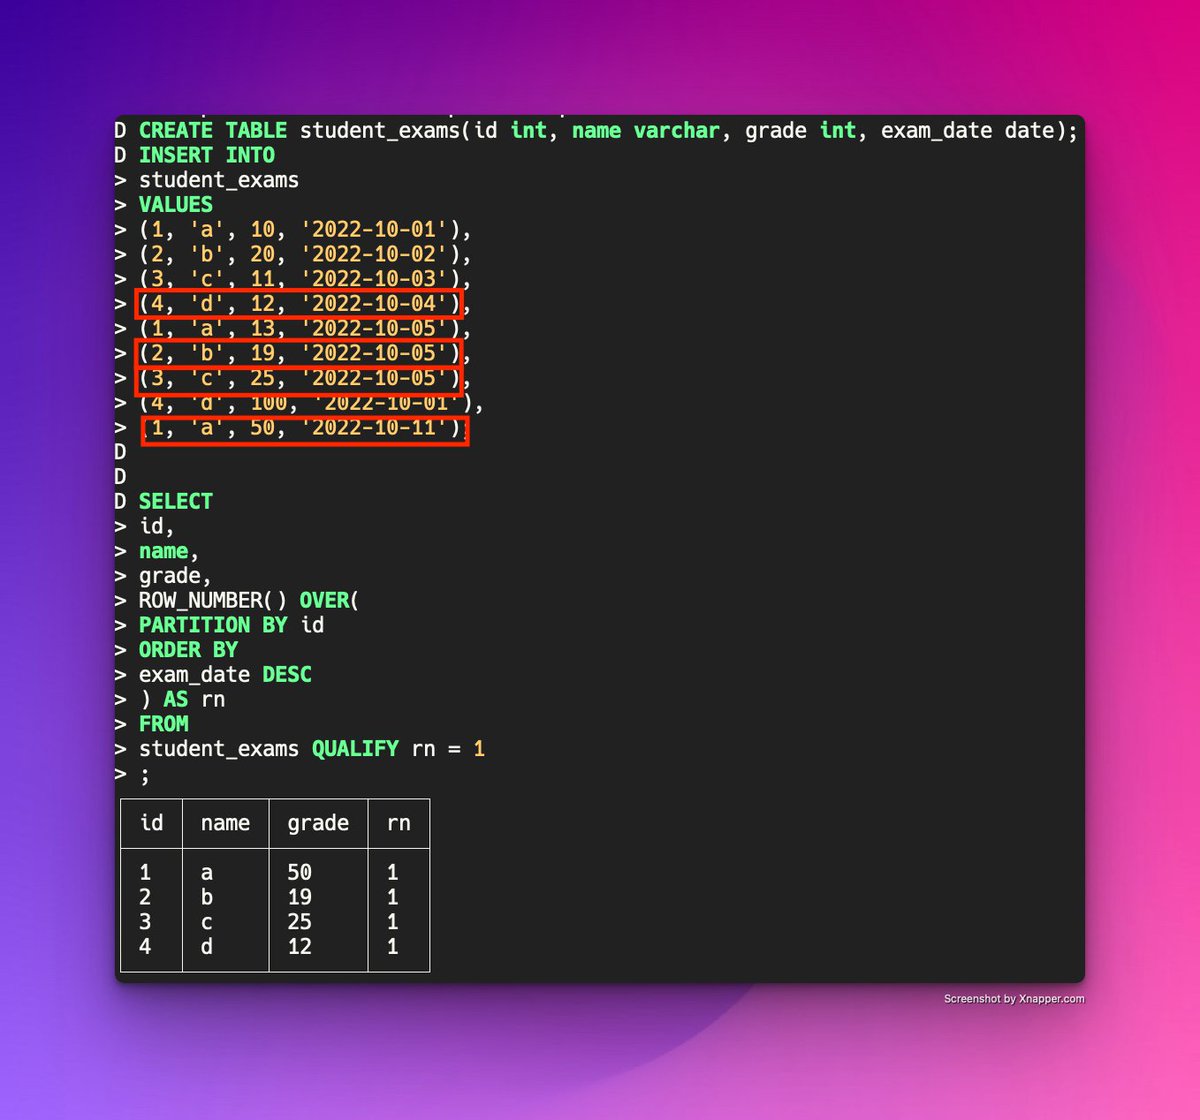
Task: Select the row (1, 'a', 50, '2022-10-11')
Action: coord(305,429)
